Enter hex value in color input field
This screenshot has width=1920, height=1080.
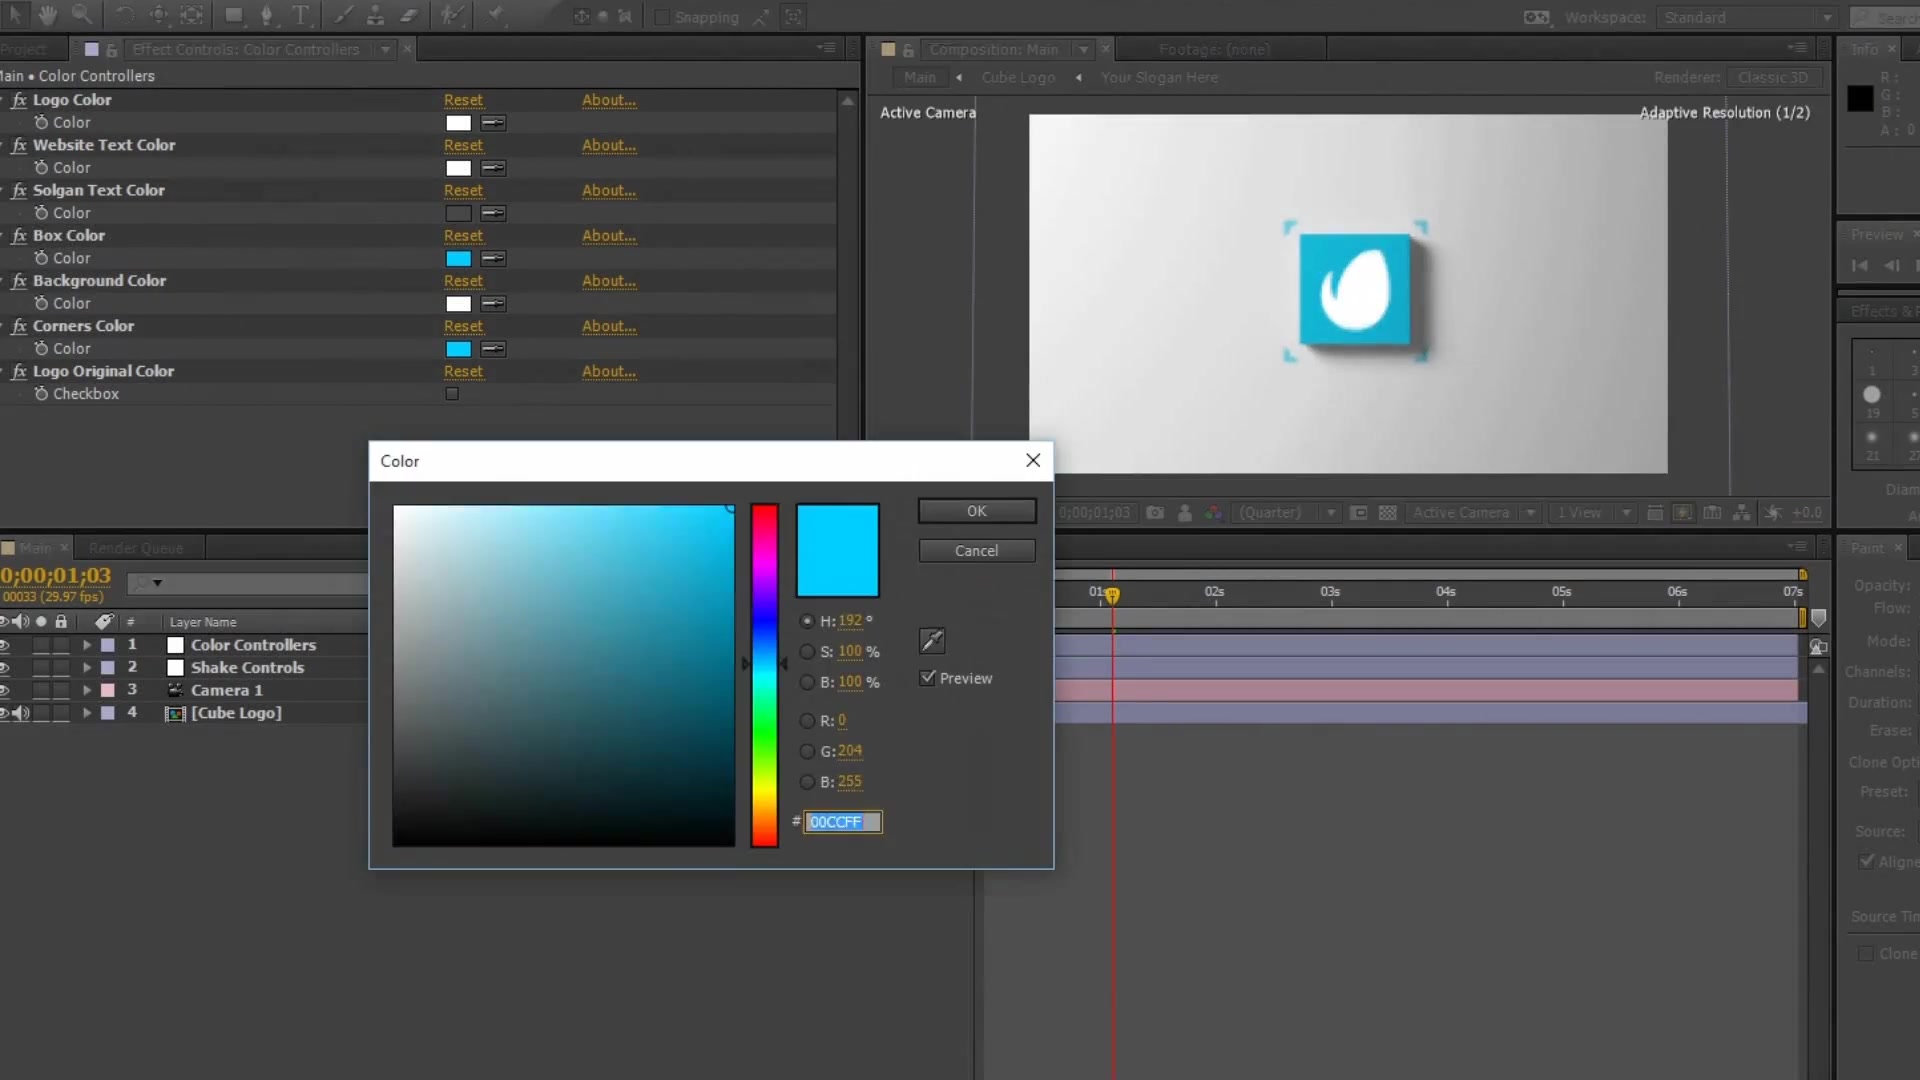coord(841,820)
